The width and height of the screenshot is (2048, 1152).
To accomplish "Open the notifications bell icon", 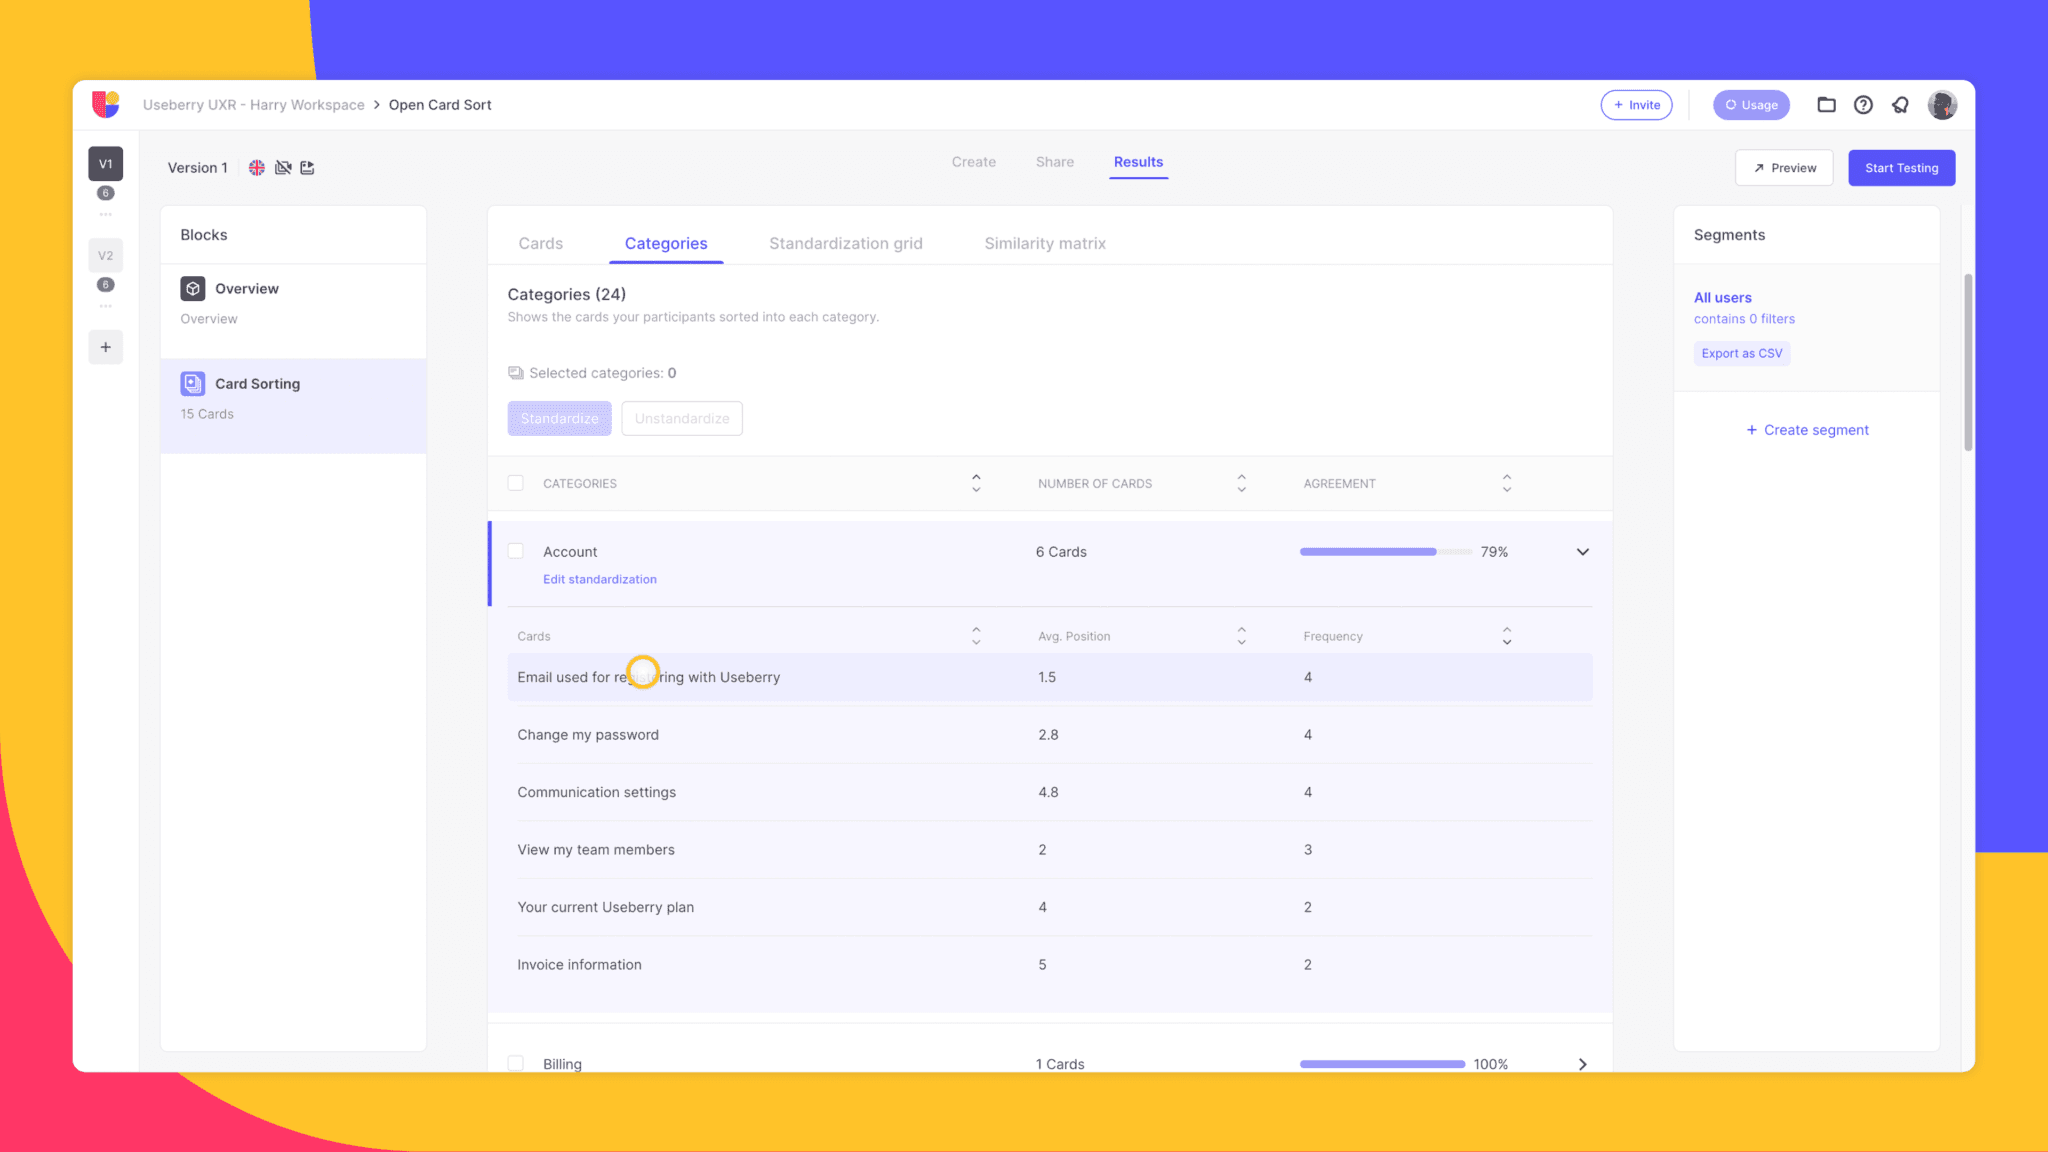I will 1900,105.
